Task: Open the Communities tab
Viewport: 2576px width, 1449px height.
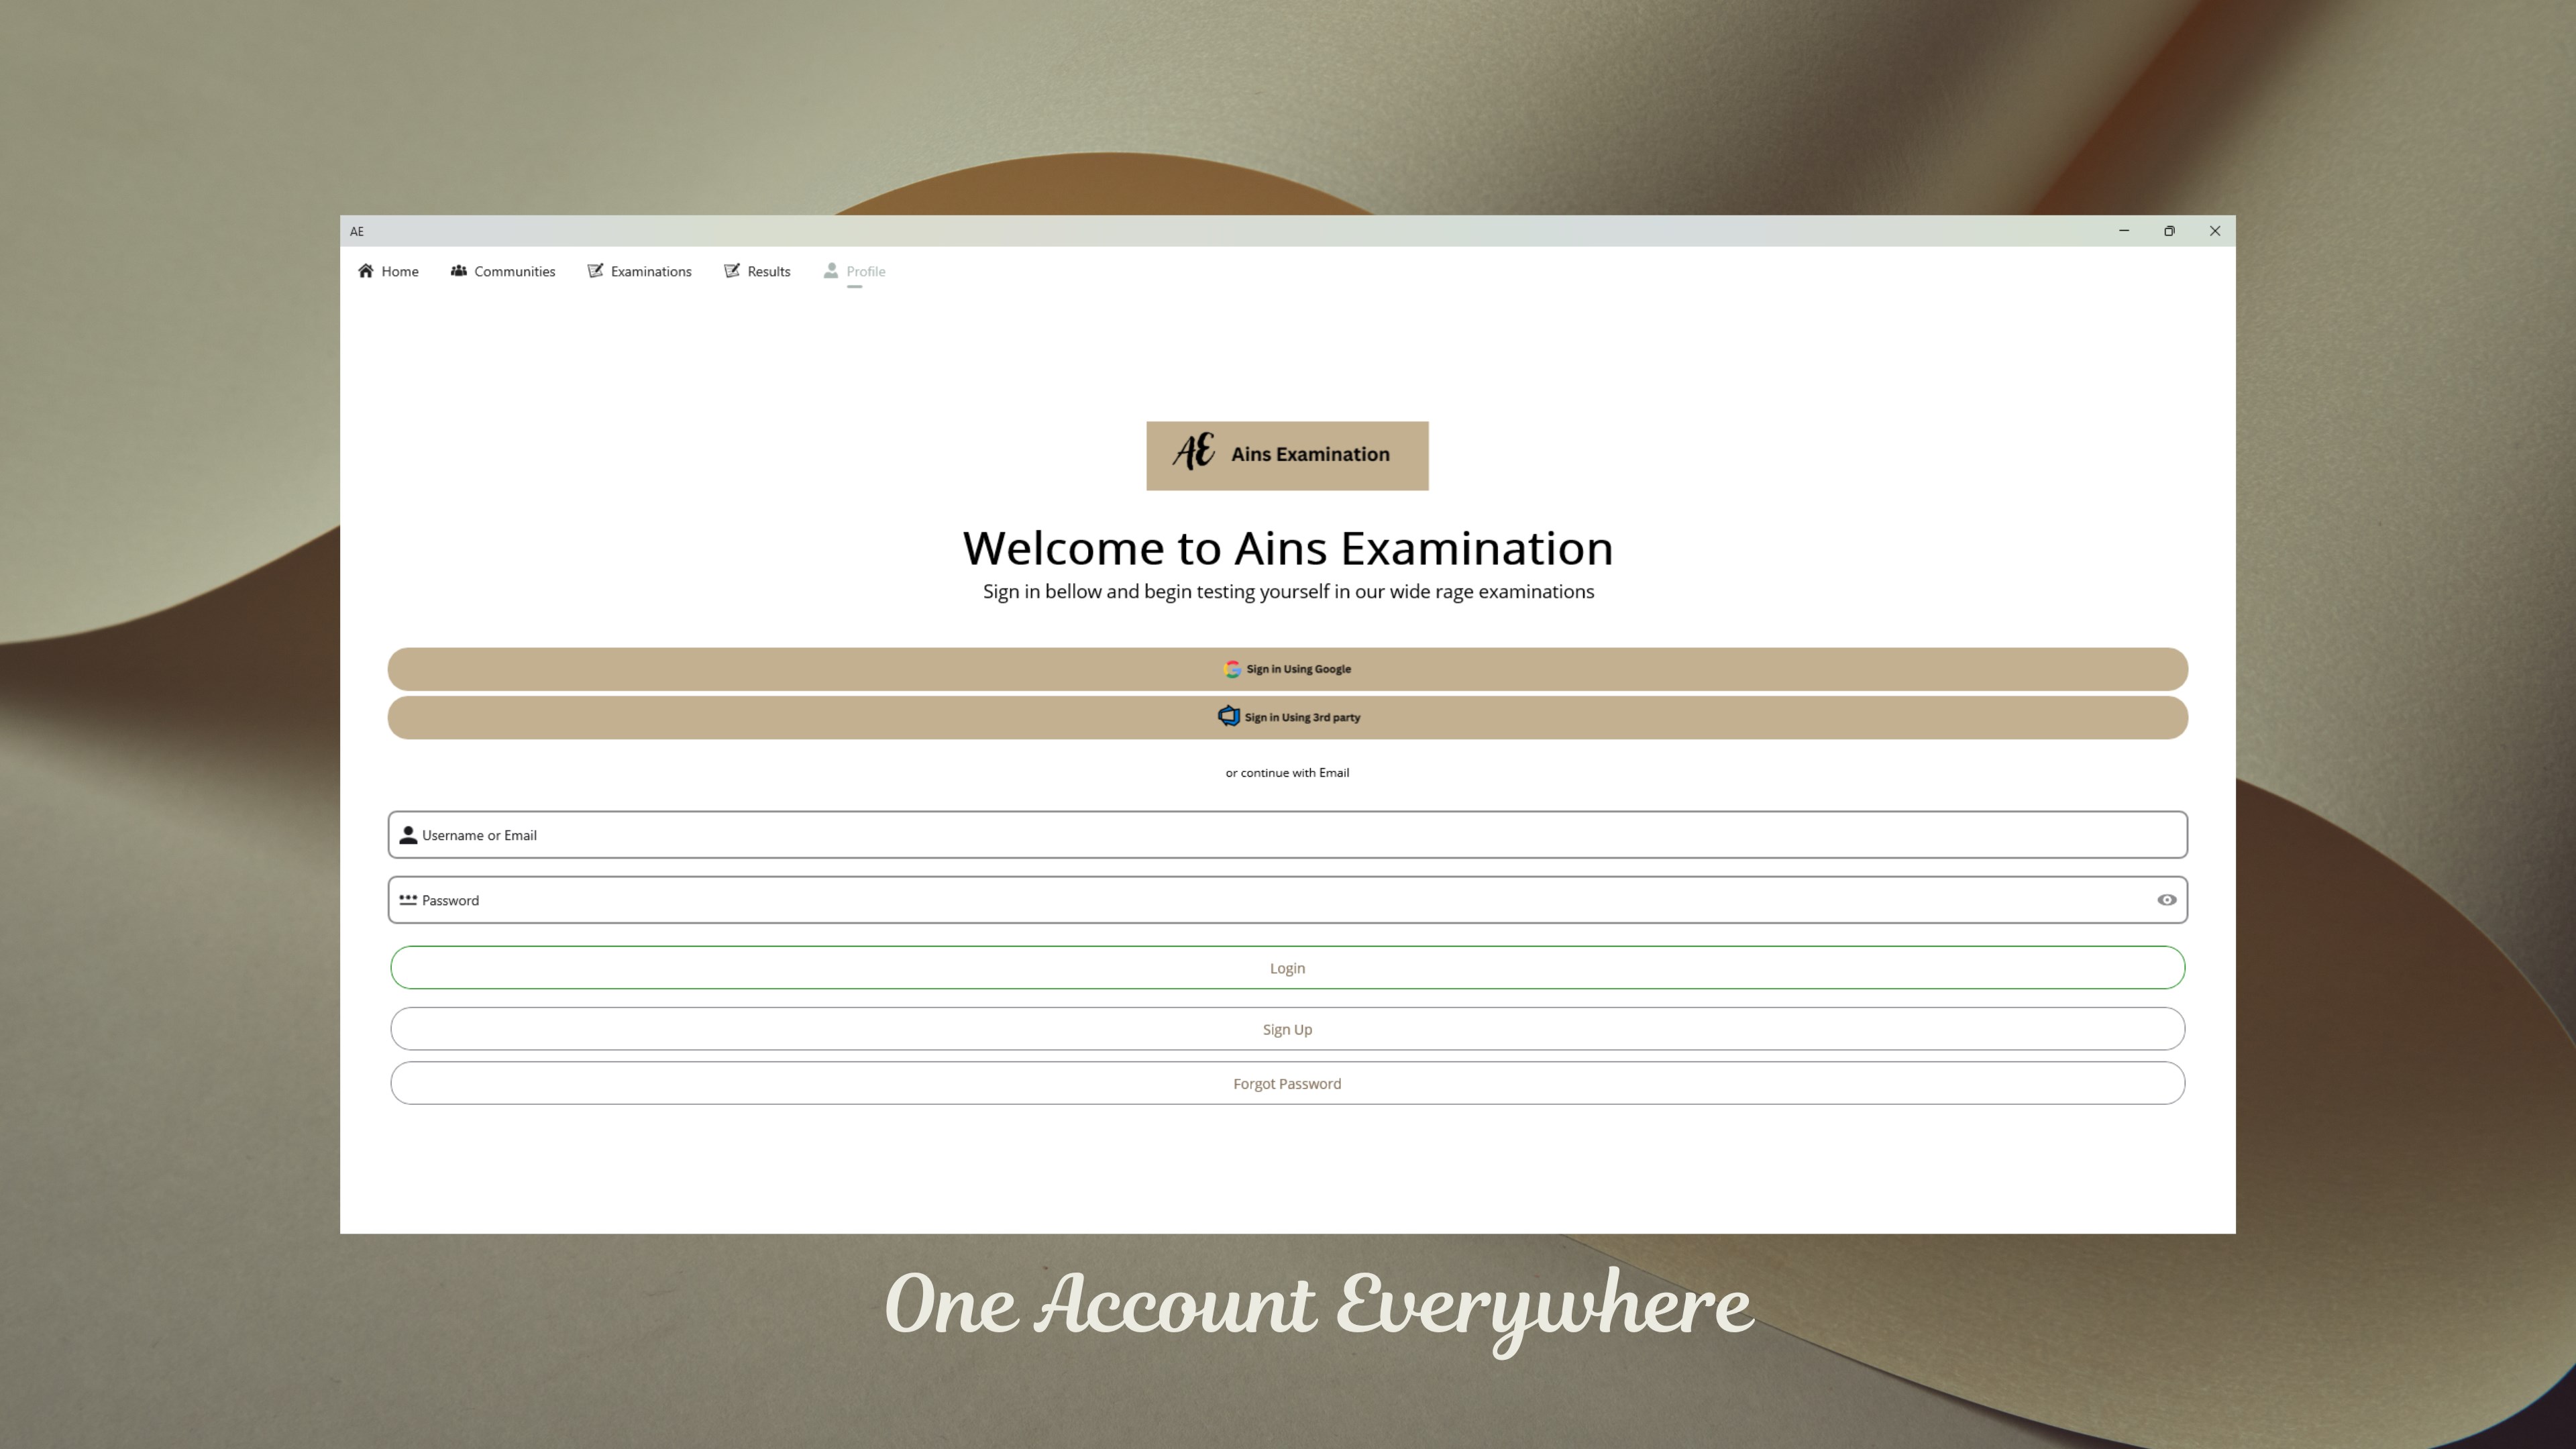Action: tap(514, 272)
